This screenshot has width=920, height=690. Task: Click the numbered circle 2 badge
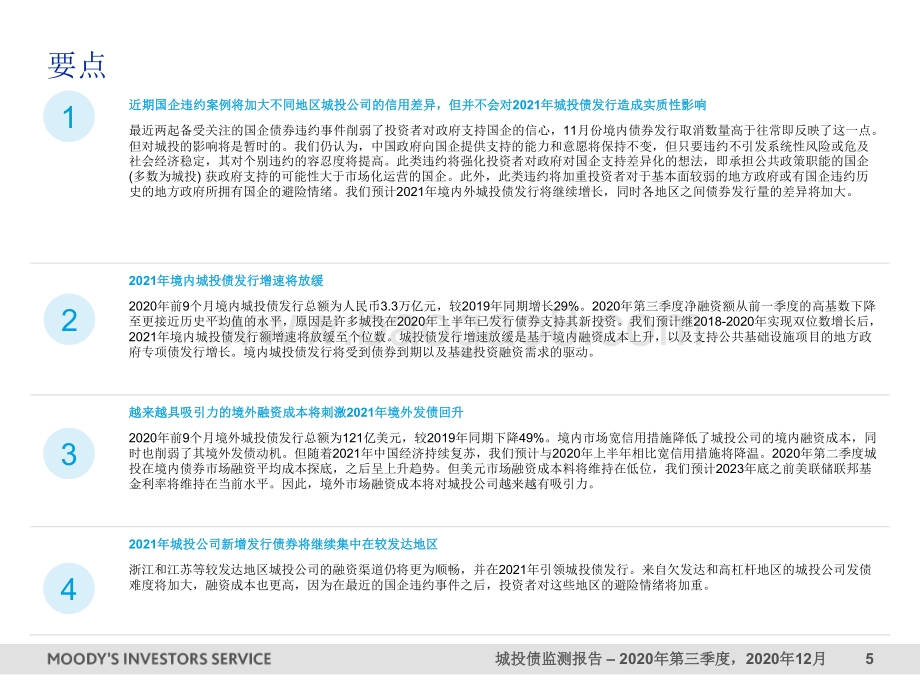coord(69,320)
